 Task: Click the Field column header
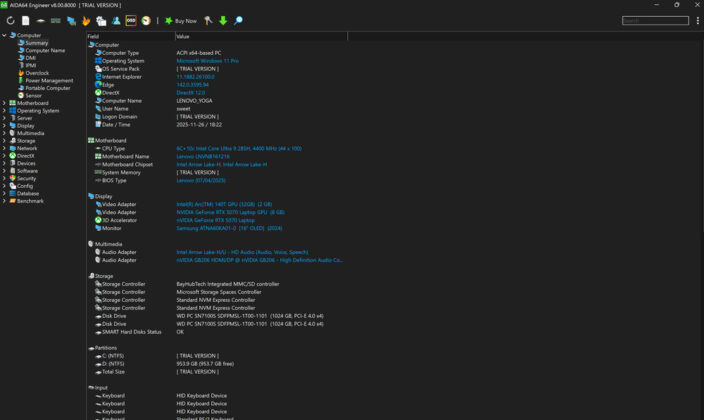coord(131,36)
